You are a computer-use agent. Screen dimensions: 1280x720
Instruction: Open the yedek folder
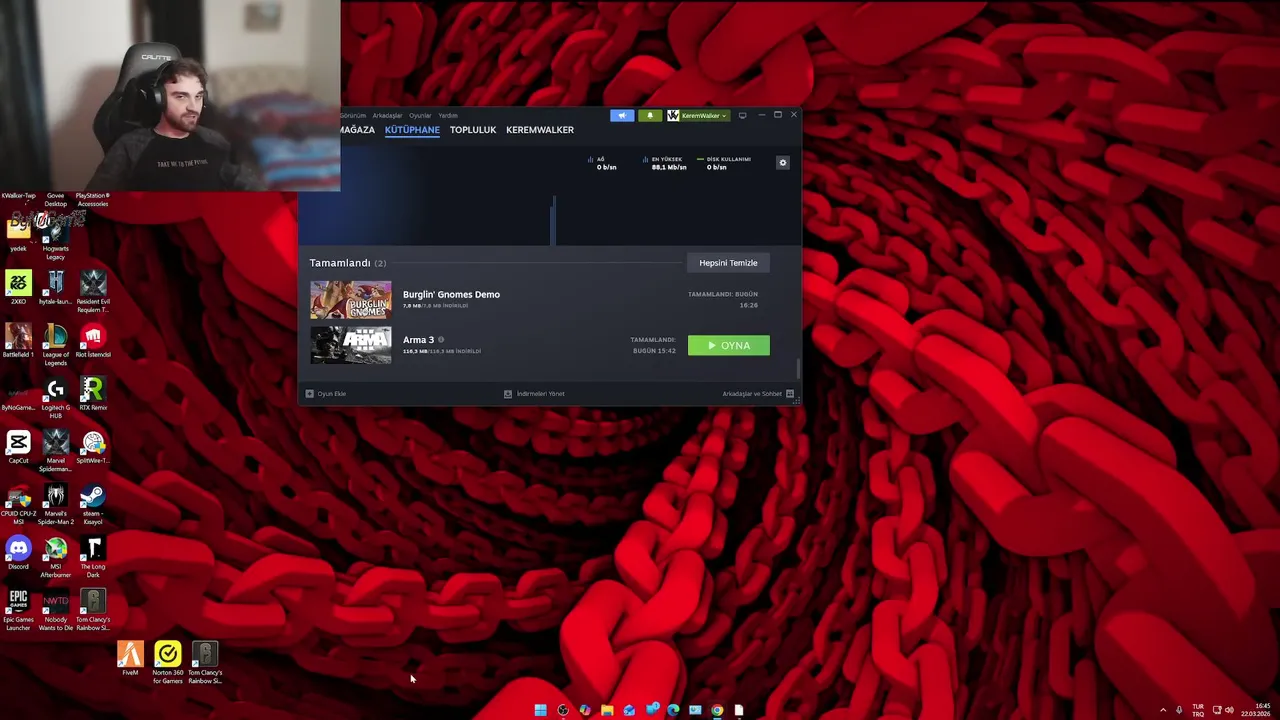pos(18,235)
